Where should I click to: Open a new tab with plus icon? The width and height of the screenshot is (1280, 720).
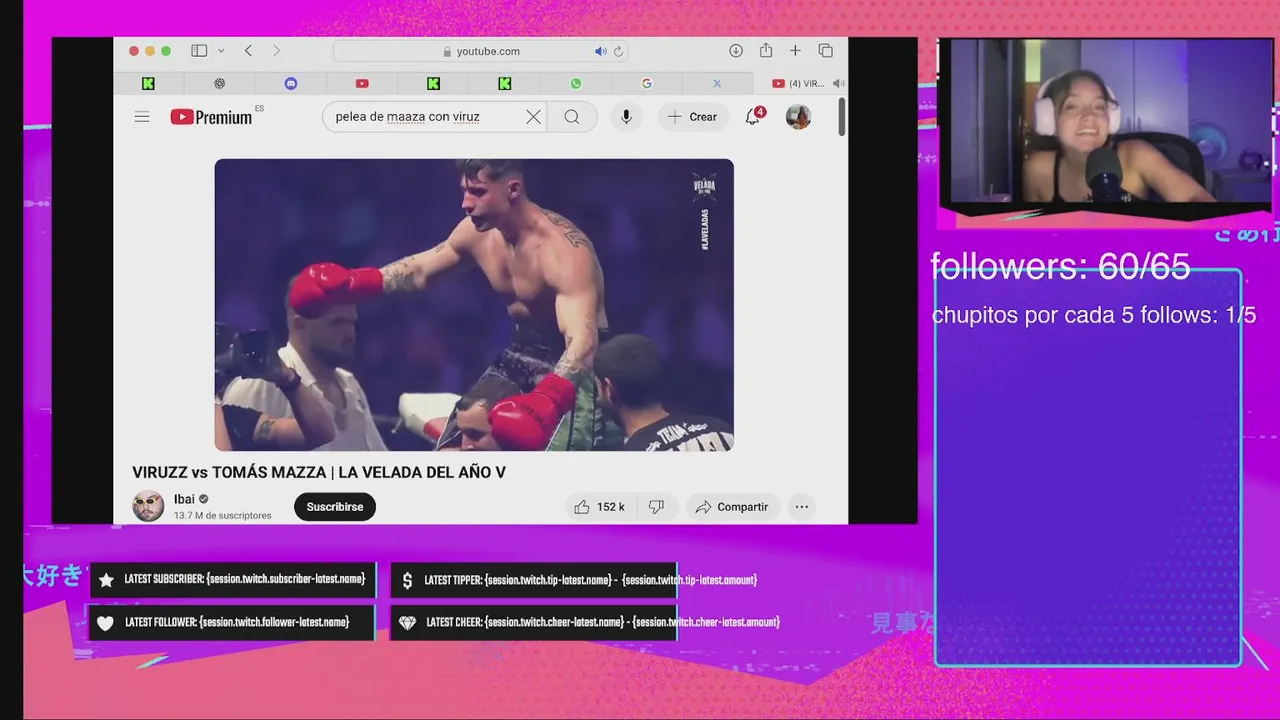(795, 51)
